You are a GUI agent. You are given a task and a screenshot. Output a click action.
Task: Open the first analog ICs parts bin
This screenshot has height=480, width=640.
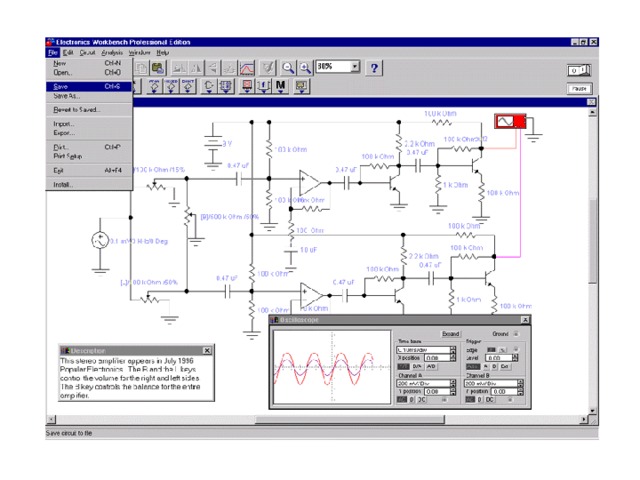pyautogui.click(x=154, y=87)
